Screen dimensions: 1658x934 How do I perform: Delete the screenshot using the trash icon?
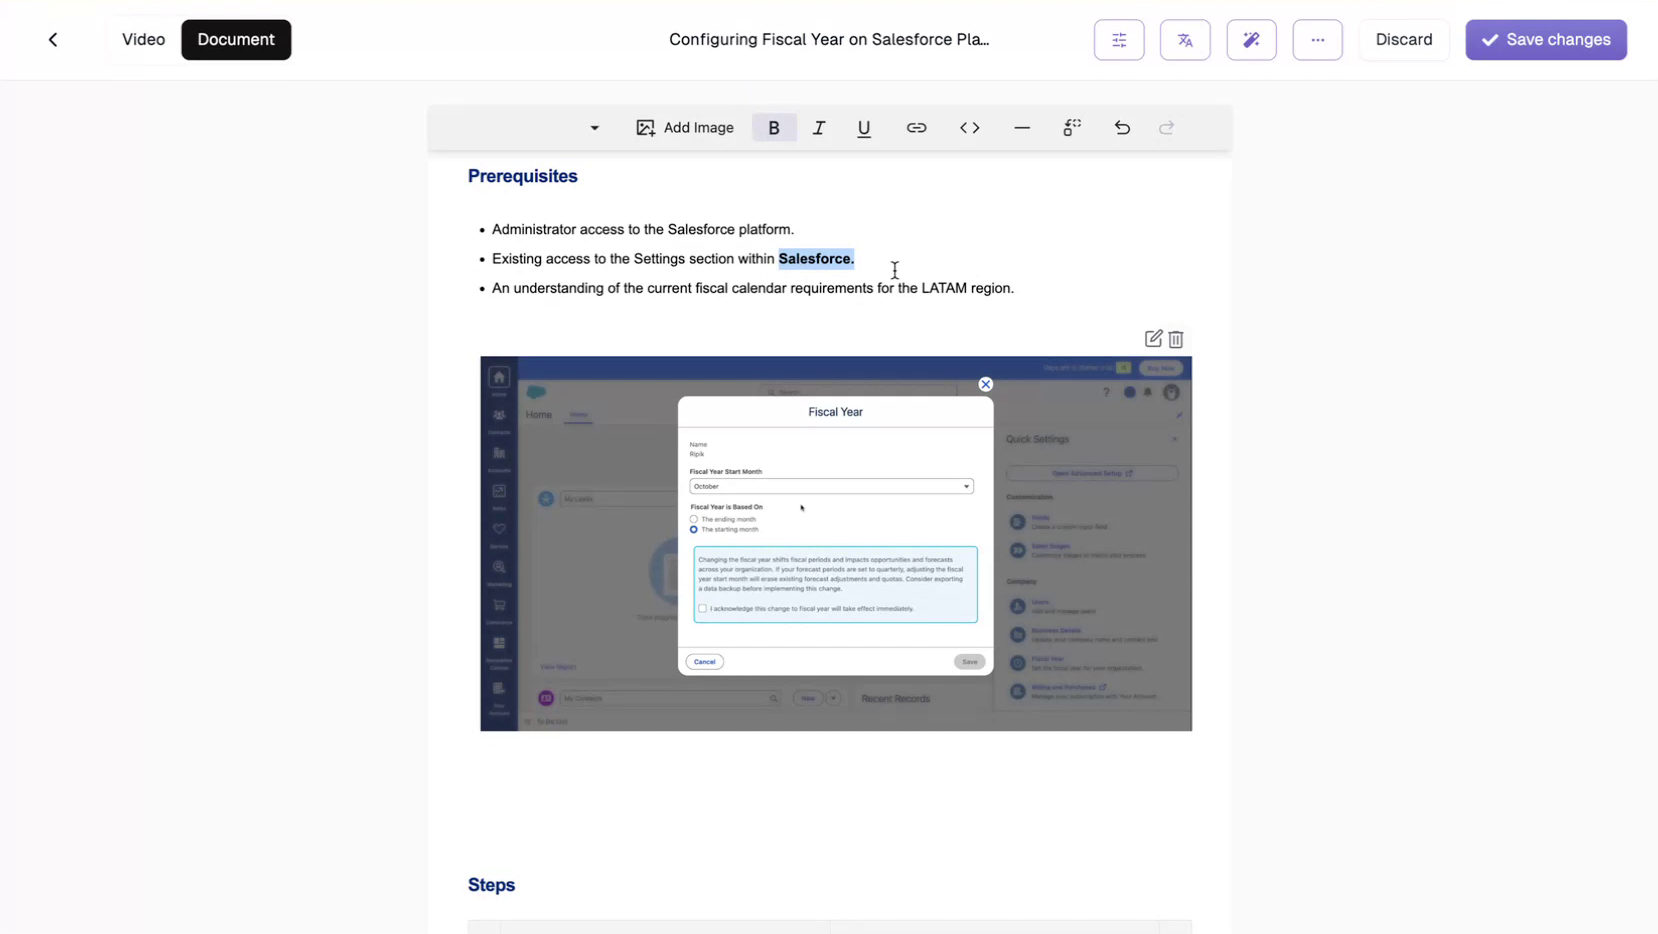[1176, 339]
